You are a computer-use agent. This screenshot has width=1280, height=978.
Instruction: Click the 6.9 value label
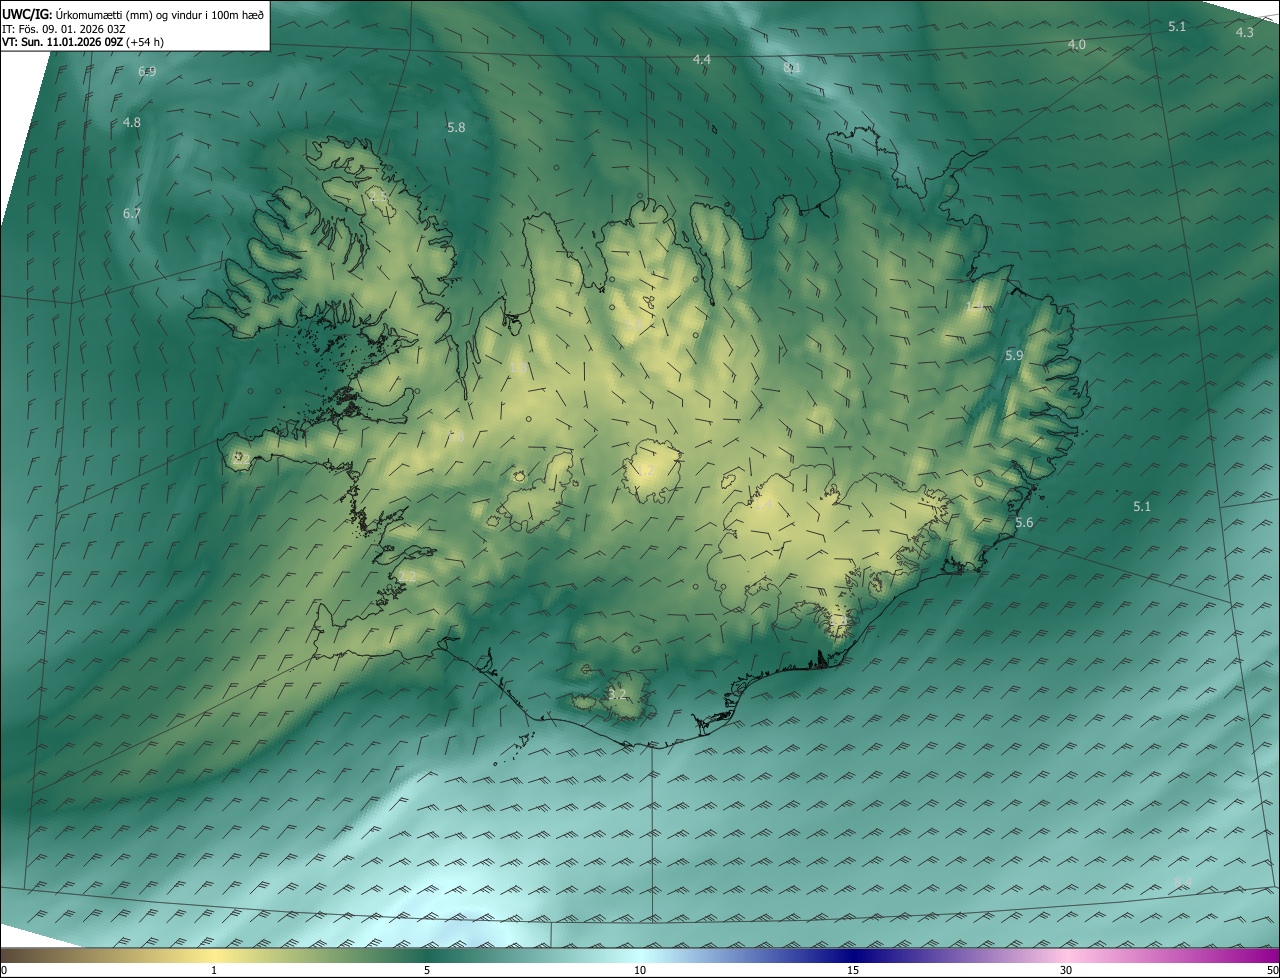(147, 72)
